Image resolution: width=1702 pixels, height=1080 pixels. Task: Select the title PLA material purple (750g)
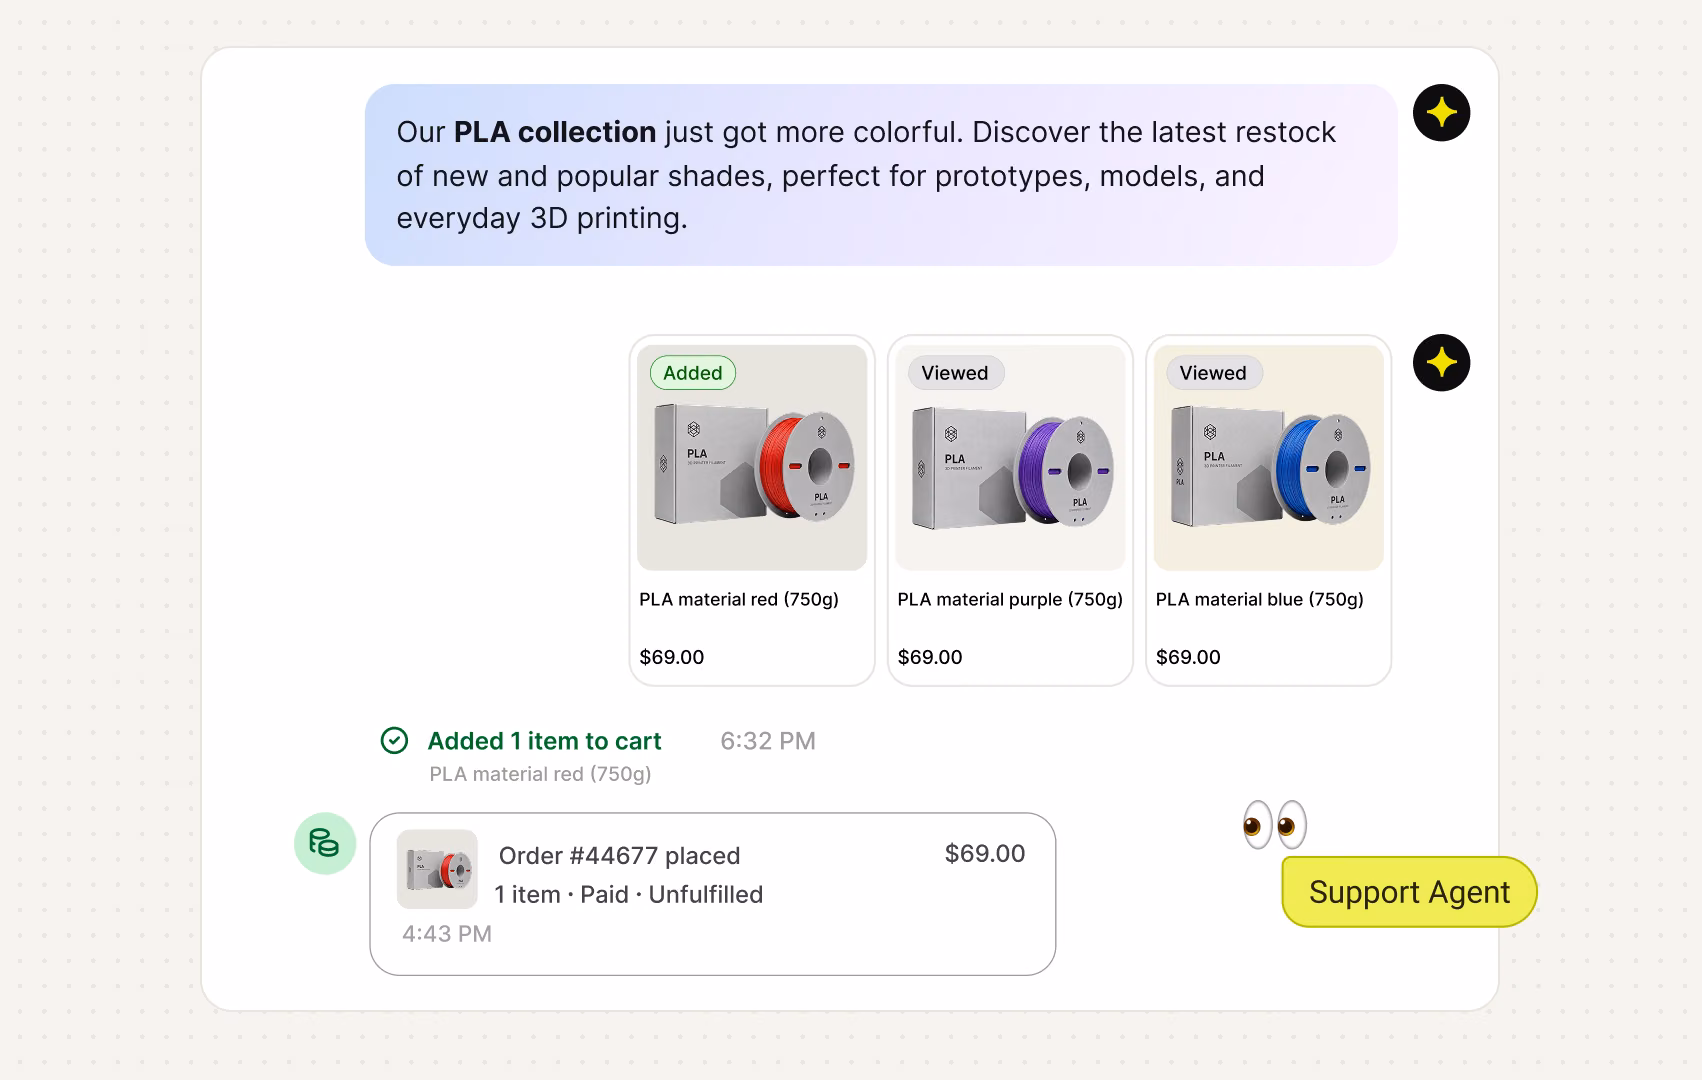[1010, 599]
